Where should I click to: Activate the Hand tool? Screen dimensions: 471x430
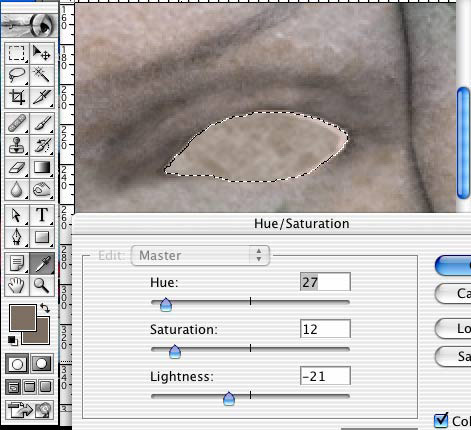click(17, 285)
